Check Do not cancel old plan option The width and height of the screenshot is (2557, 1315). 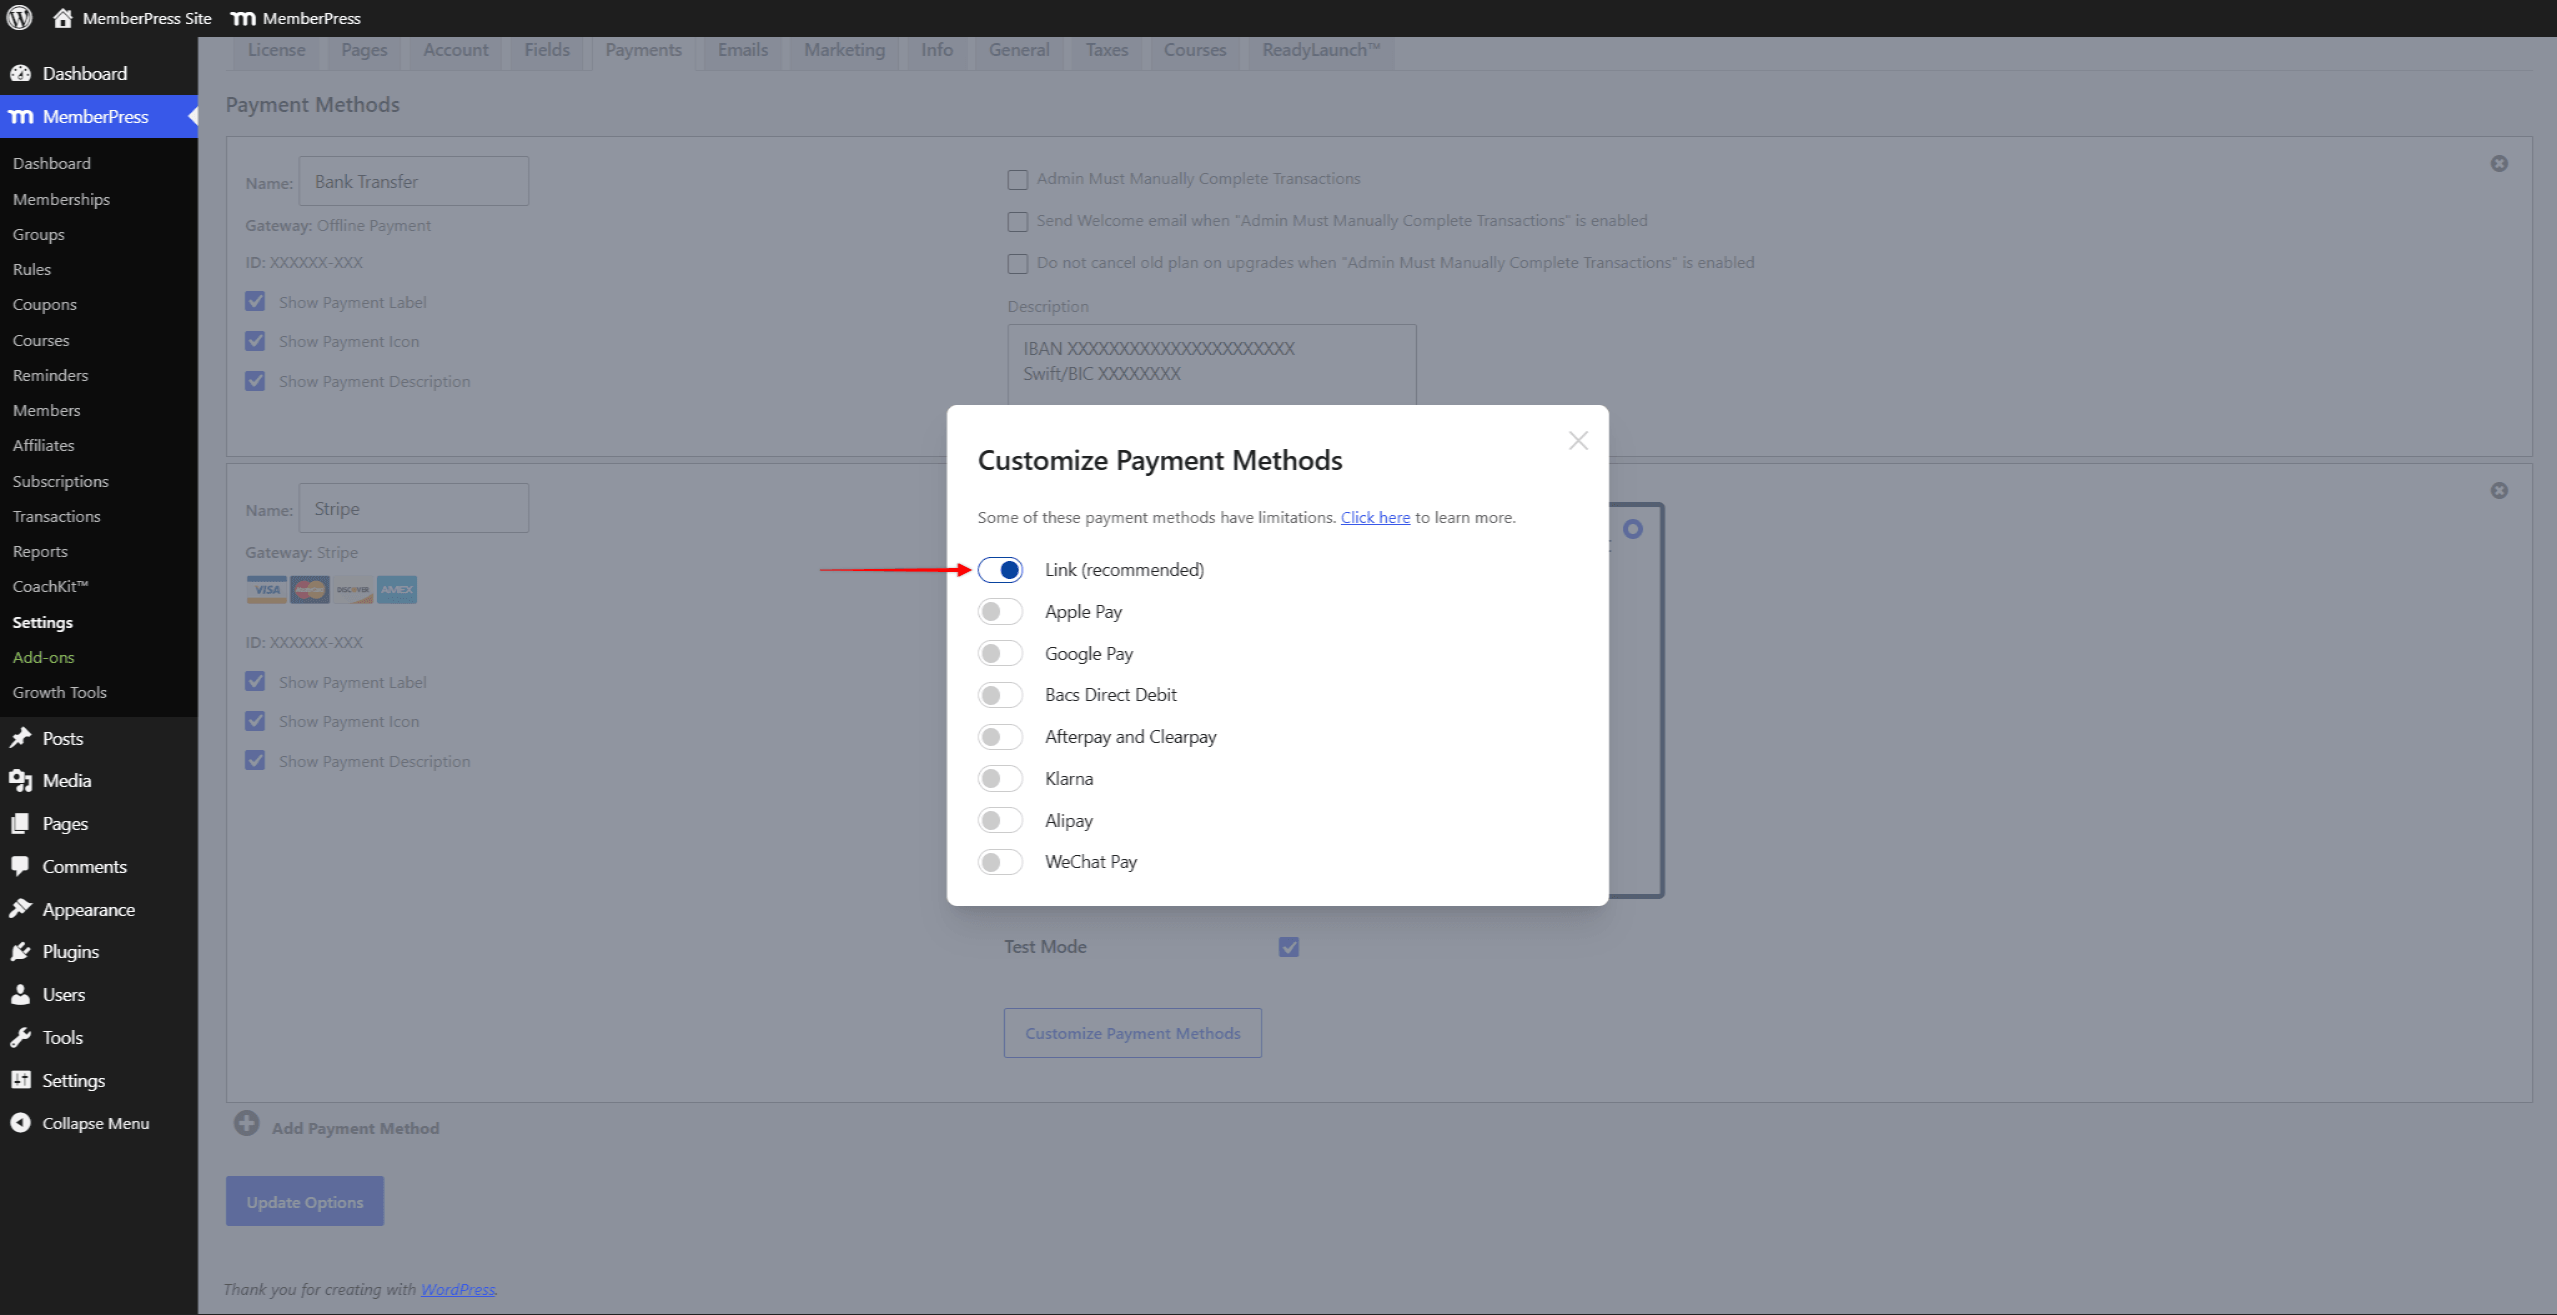click(1017, 263)
